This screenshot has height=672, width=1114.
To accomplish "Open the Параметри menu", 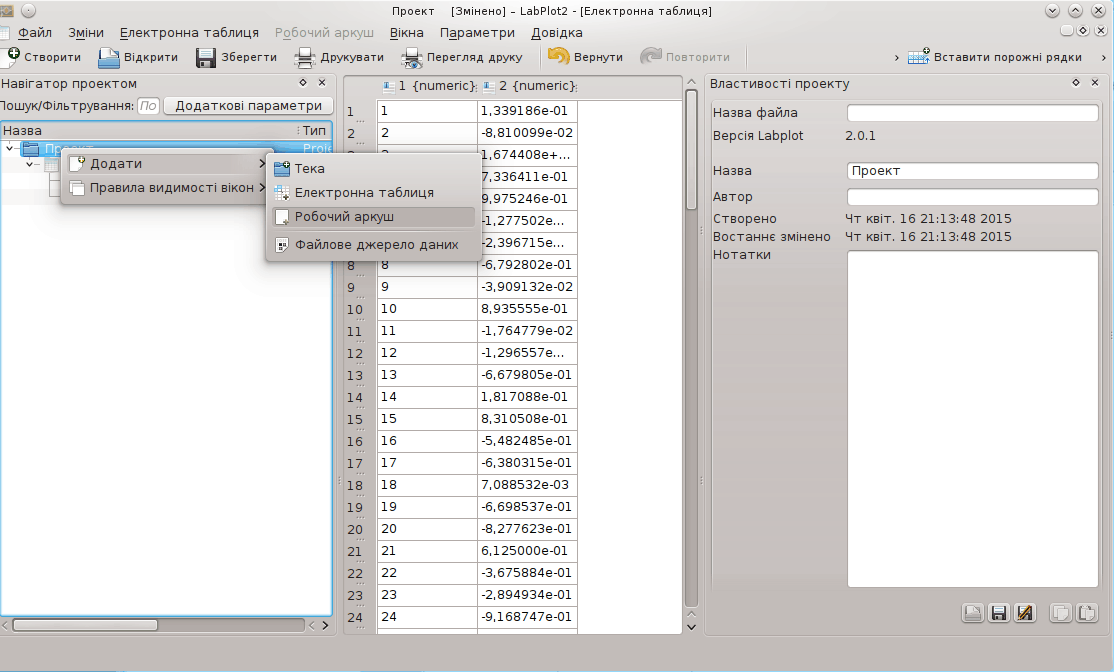I will click(477, 33).
